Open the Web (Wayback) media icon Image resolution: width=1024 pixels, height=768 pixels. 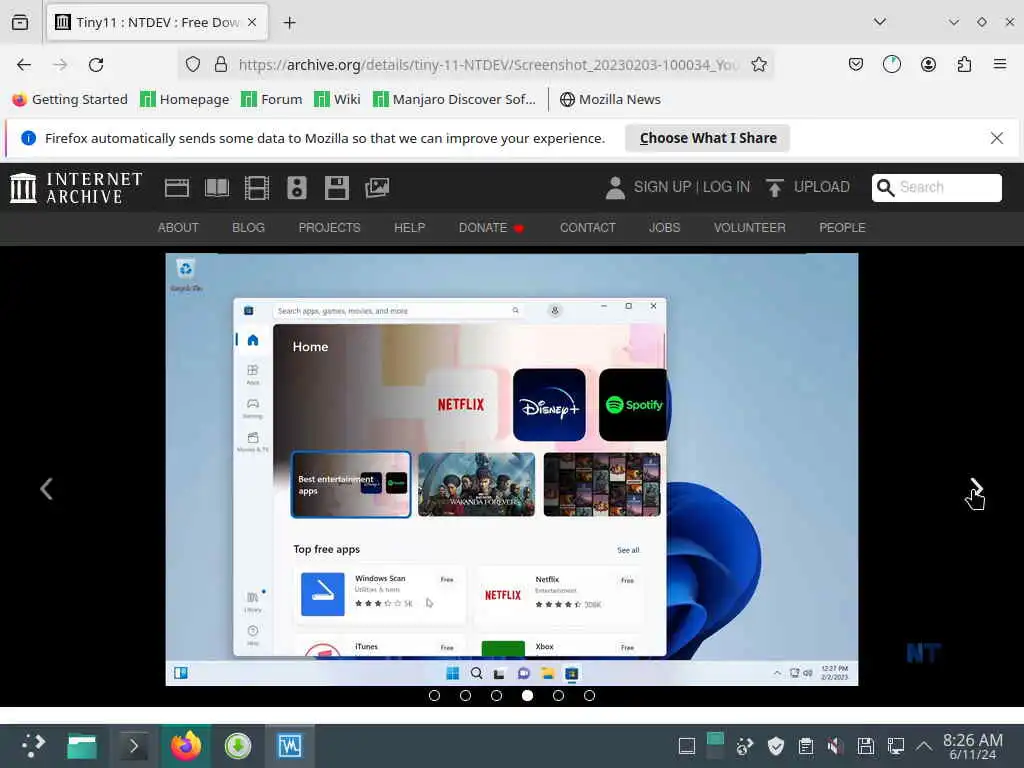click(176, 188)
